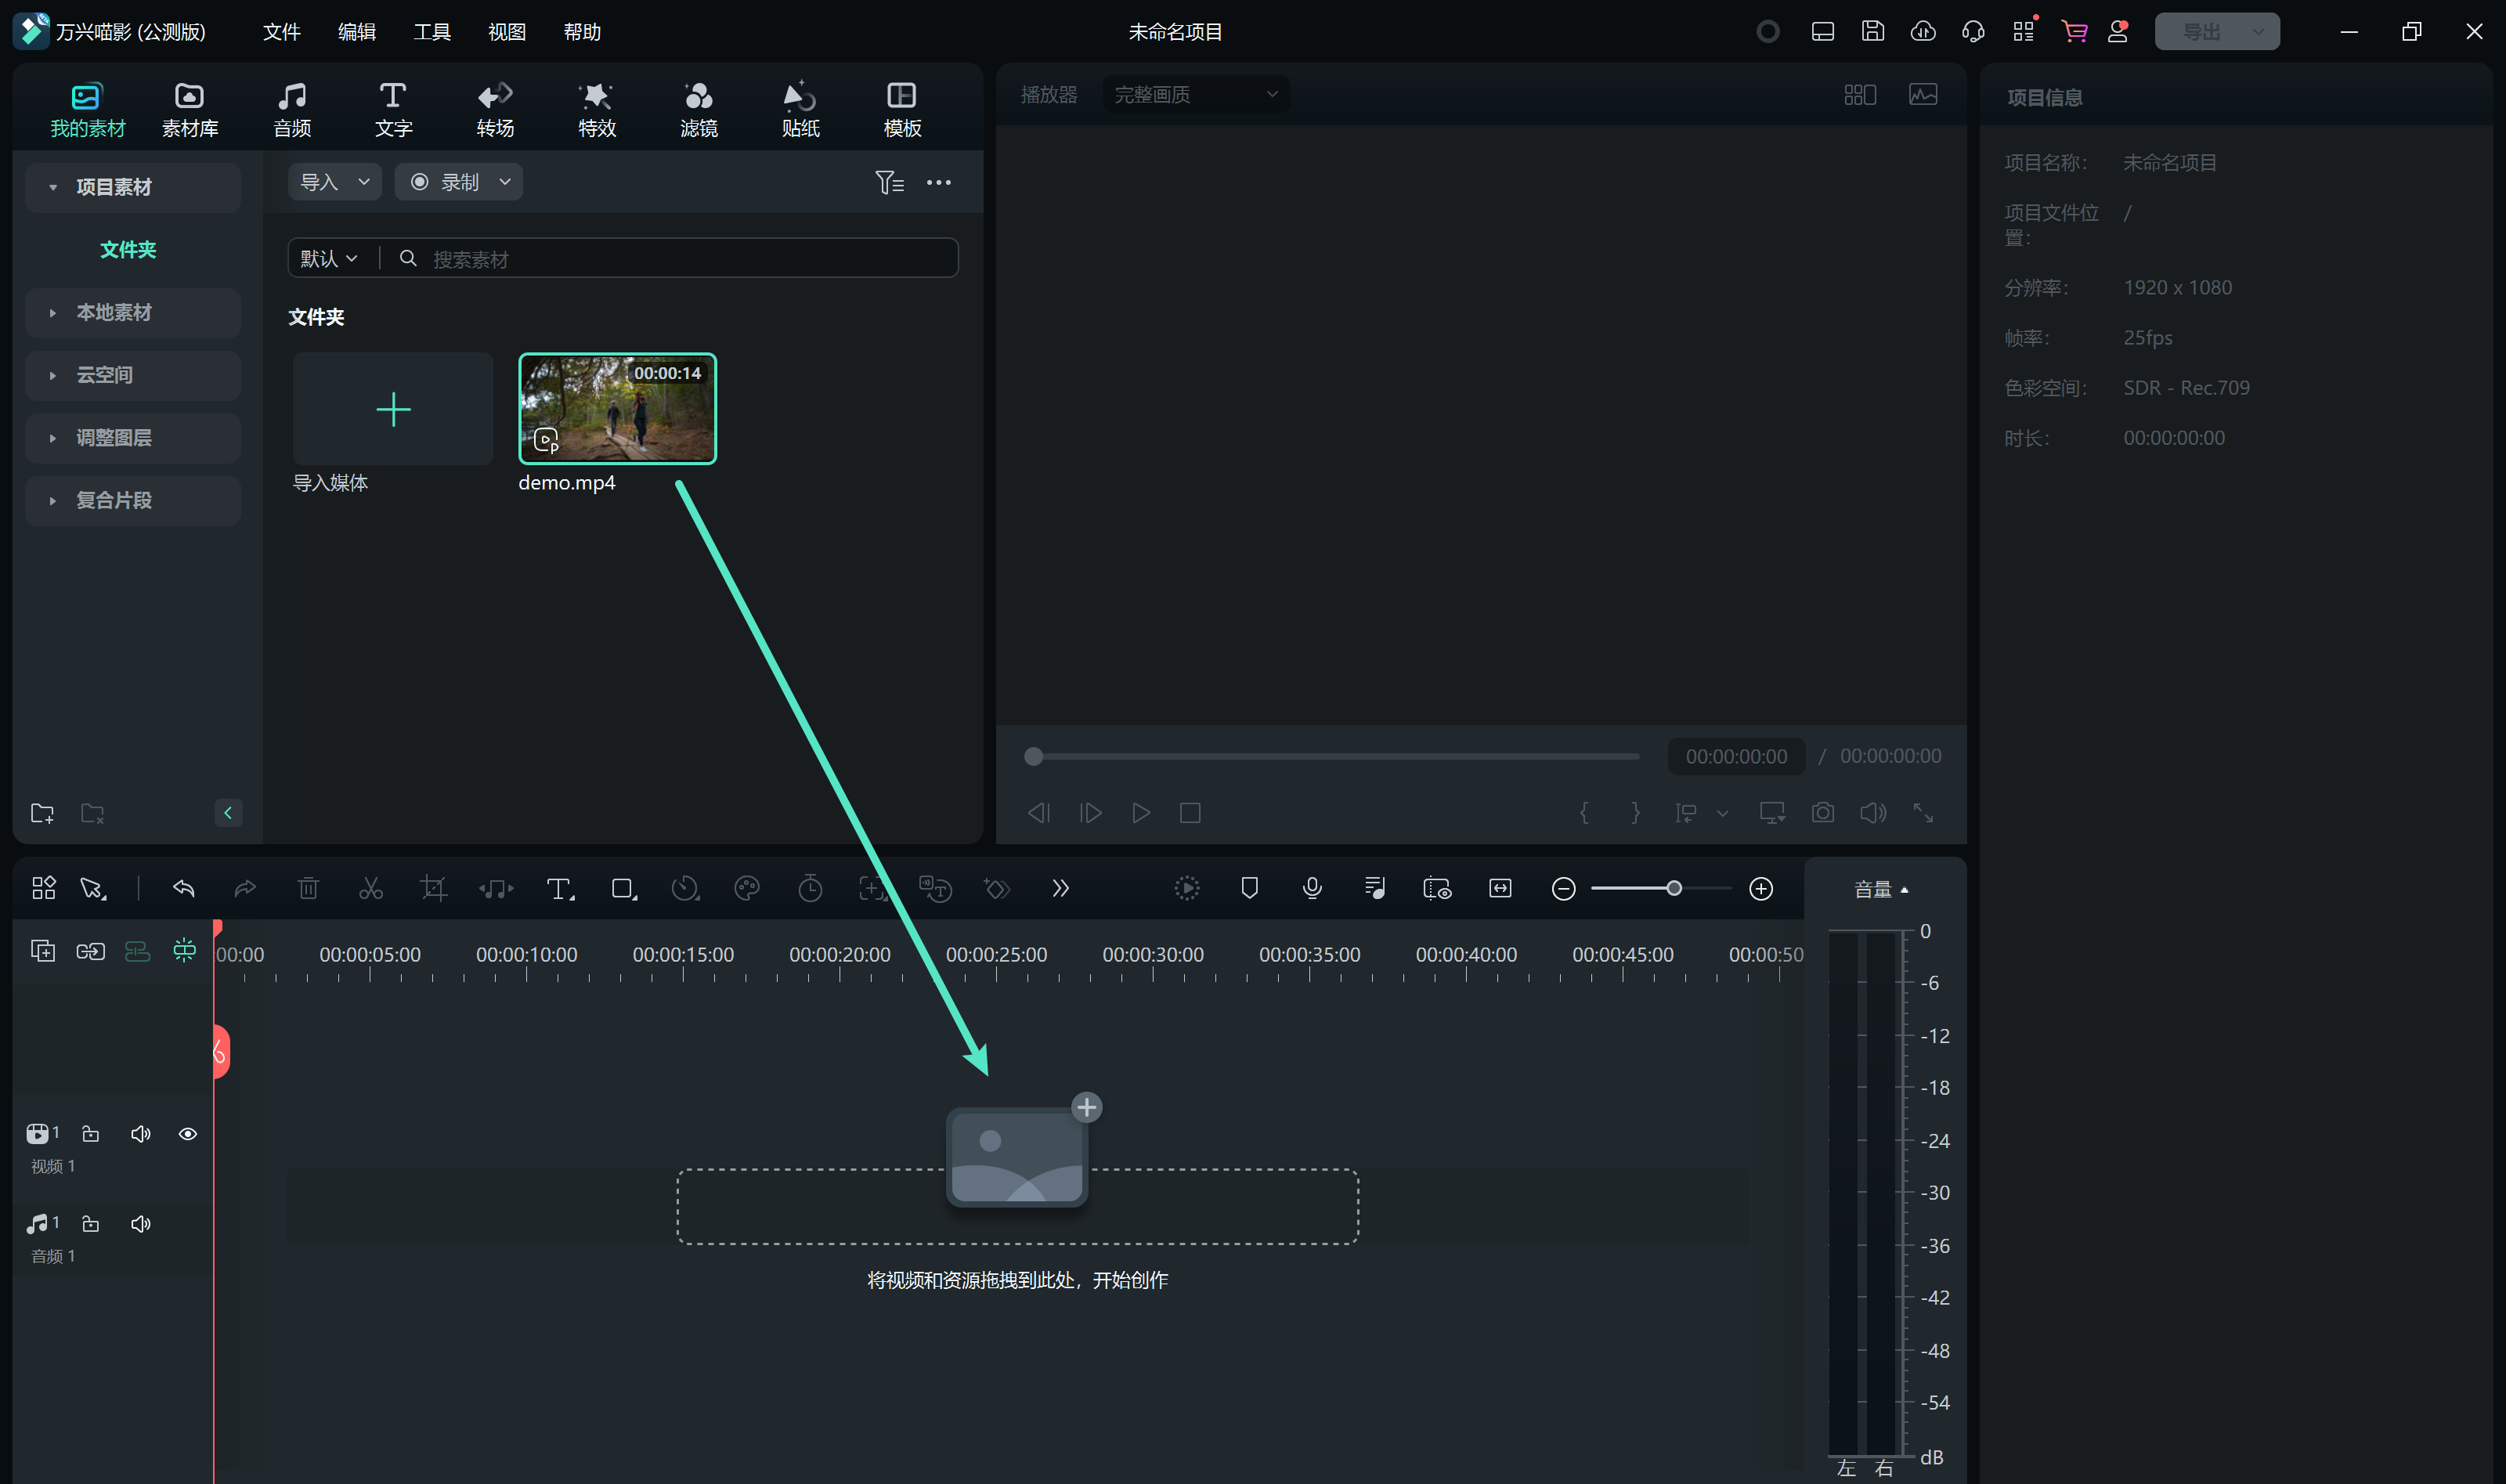Select the text tool in timeline toolbar
The width and height of the screenshot is (2506, 1484).
point(559,888)
